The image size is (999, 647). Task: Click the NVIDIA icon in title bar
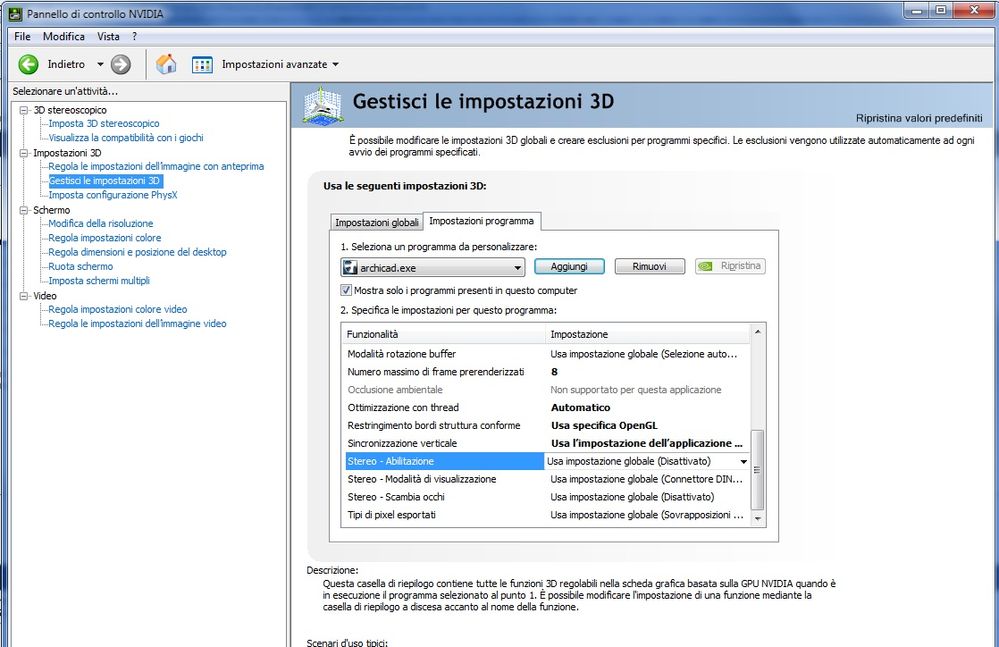(15, 13)
